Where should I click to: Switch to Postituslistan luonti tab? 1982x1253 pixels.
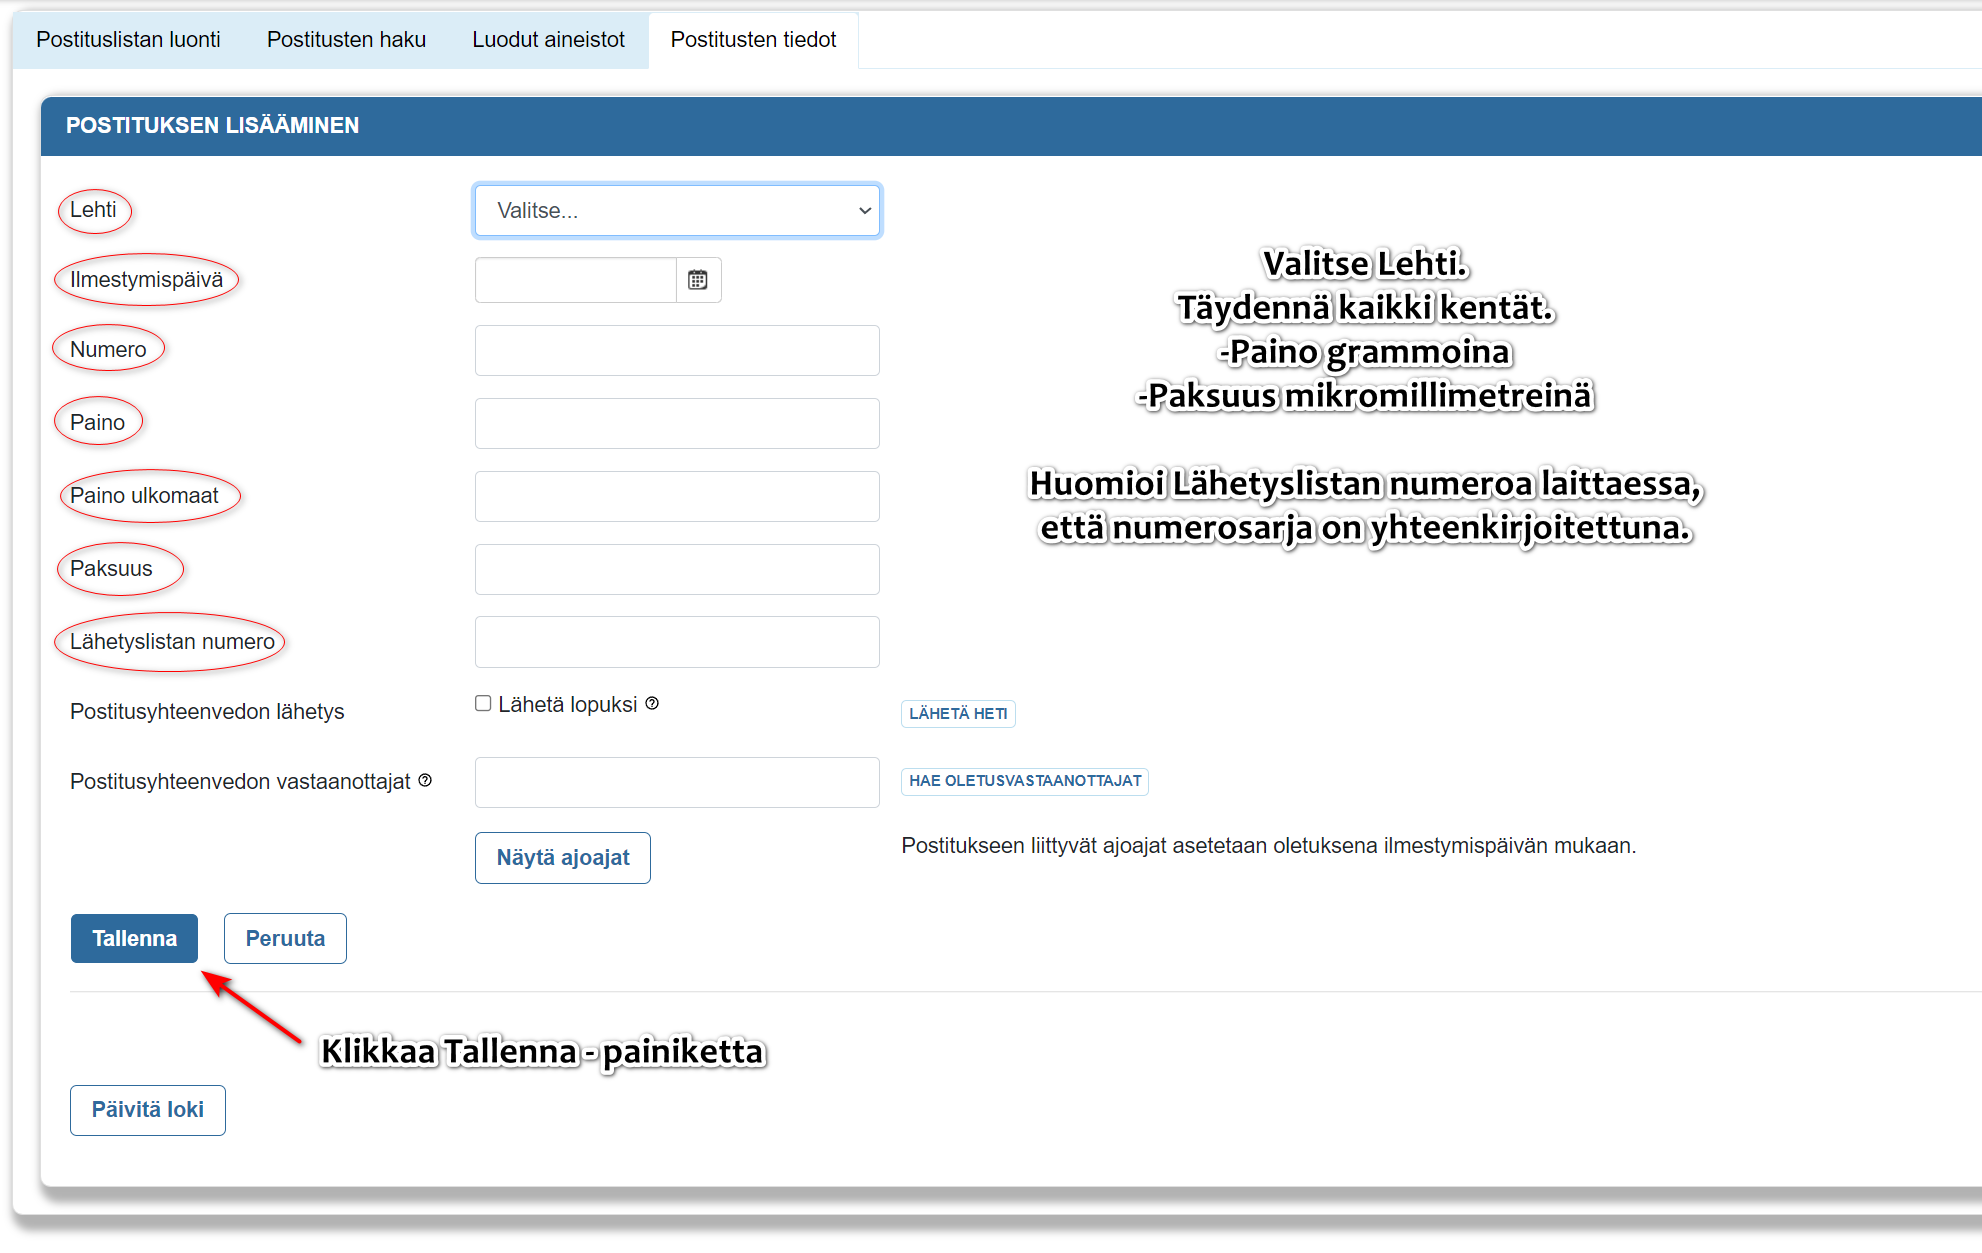pos(128,40)
